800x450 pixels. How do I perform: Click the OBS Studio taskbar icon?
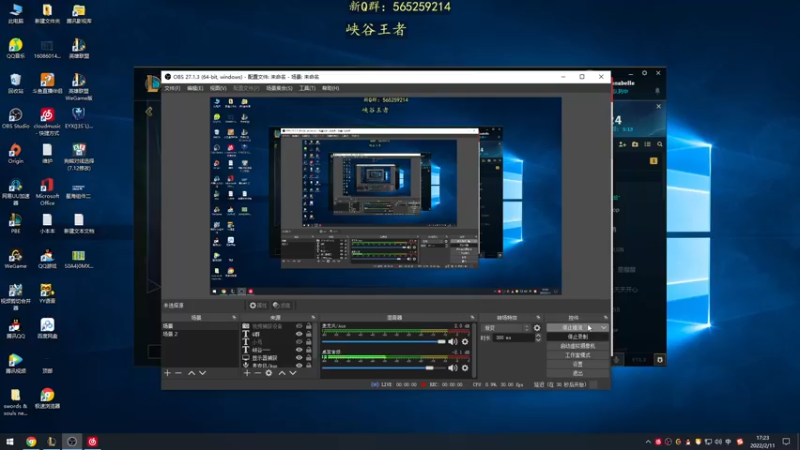click(x=72, y=441)
